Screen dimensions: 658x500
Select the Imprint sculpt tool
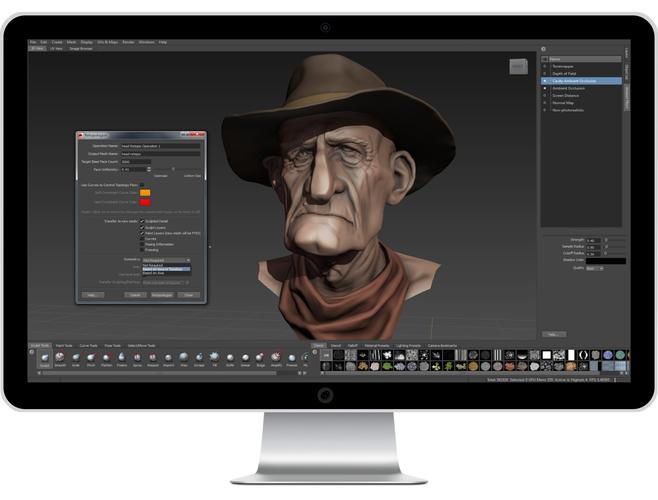click(x=168, y=358)
